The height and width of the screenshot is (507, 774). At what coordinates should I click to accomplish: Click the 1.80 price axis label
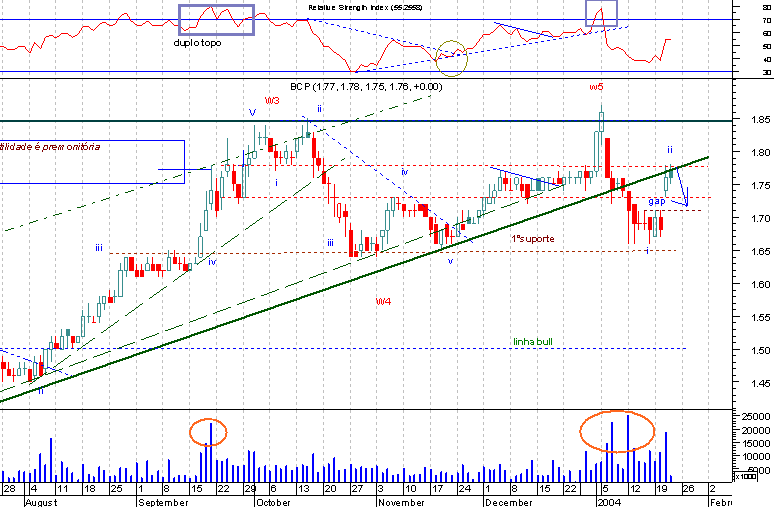pyautogui.click(x=761, y=153)
